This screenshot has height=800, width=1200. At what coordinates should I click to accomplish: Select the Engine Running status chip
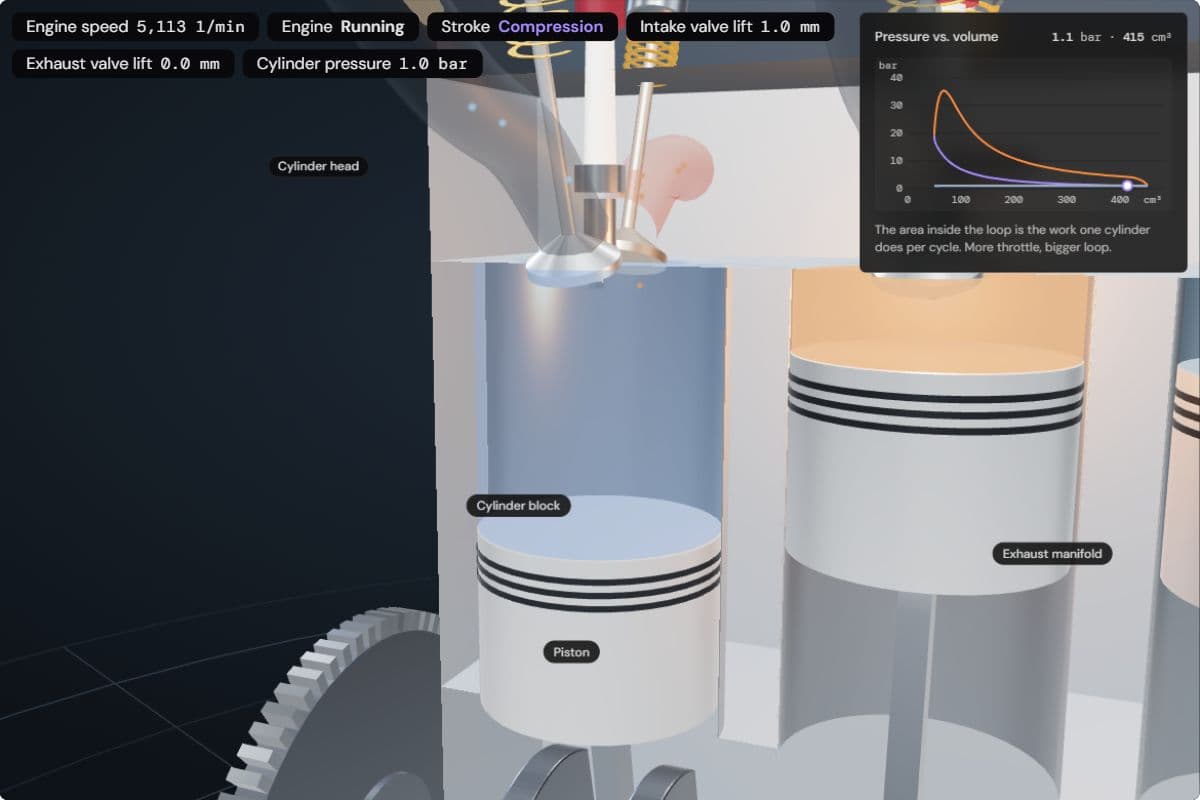click(x=343, y=27)
